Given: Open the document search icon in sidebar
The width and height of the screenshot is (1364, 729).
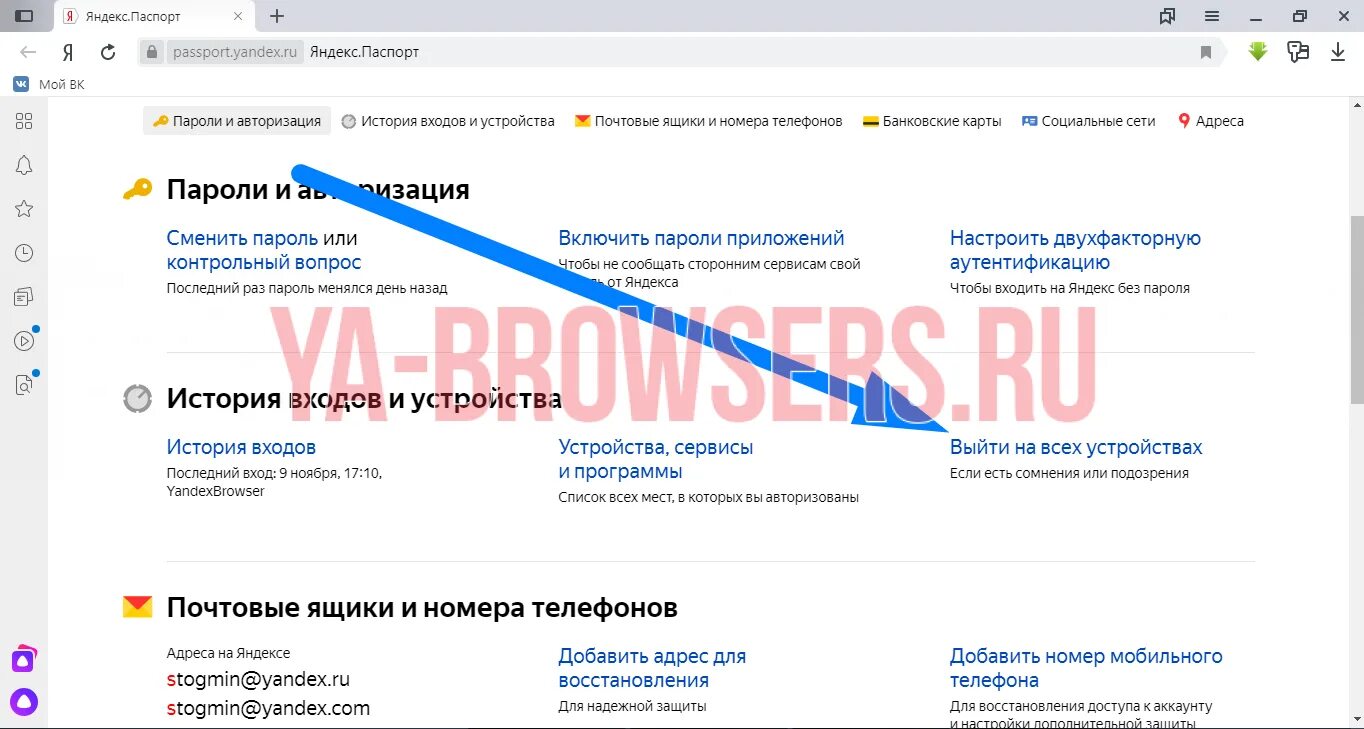Looking at the screenshot, I should point(24,385).
